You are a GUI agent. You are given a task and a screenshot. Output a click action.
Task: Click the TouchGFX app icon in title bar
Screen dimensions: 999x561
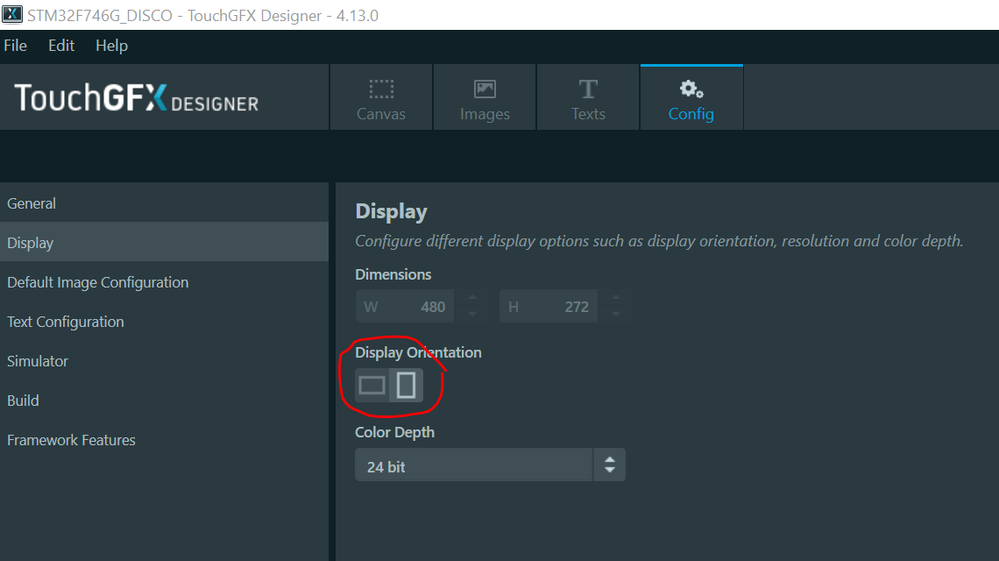tap(12, 14)
